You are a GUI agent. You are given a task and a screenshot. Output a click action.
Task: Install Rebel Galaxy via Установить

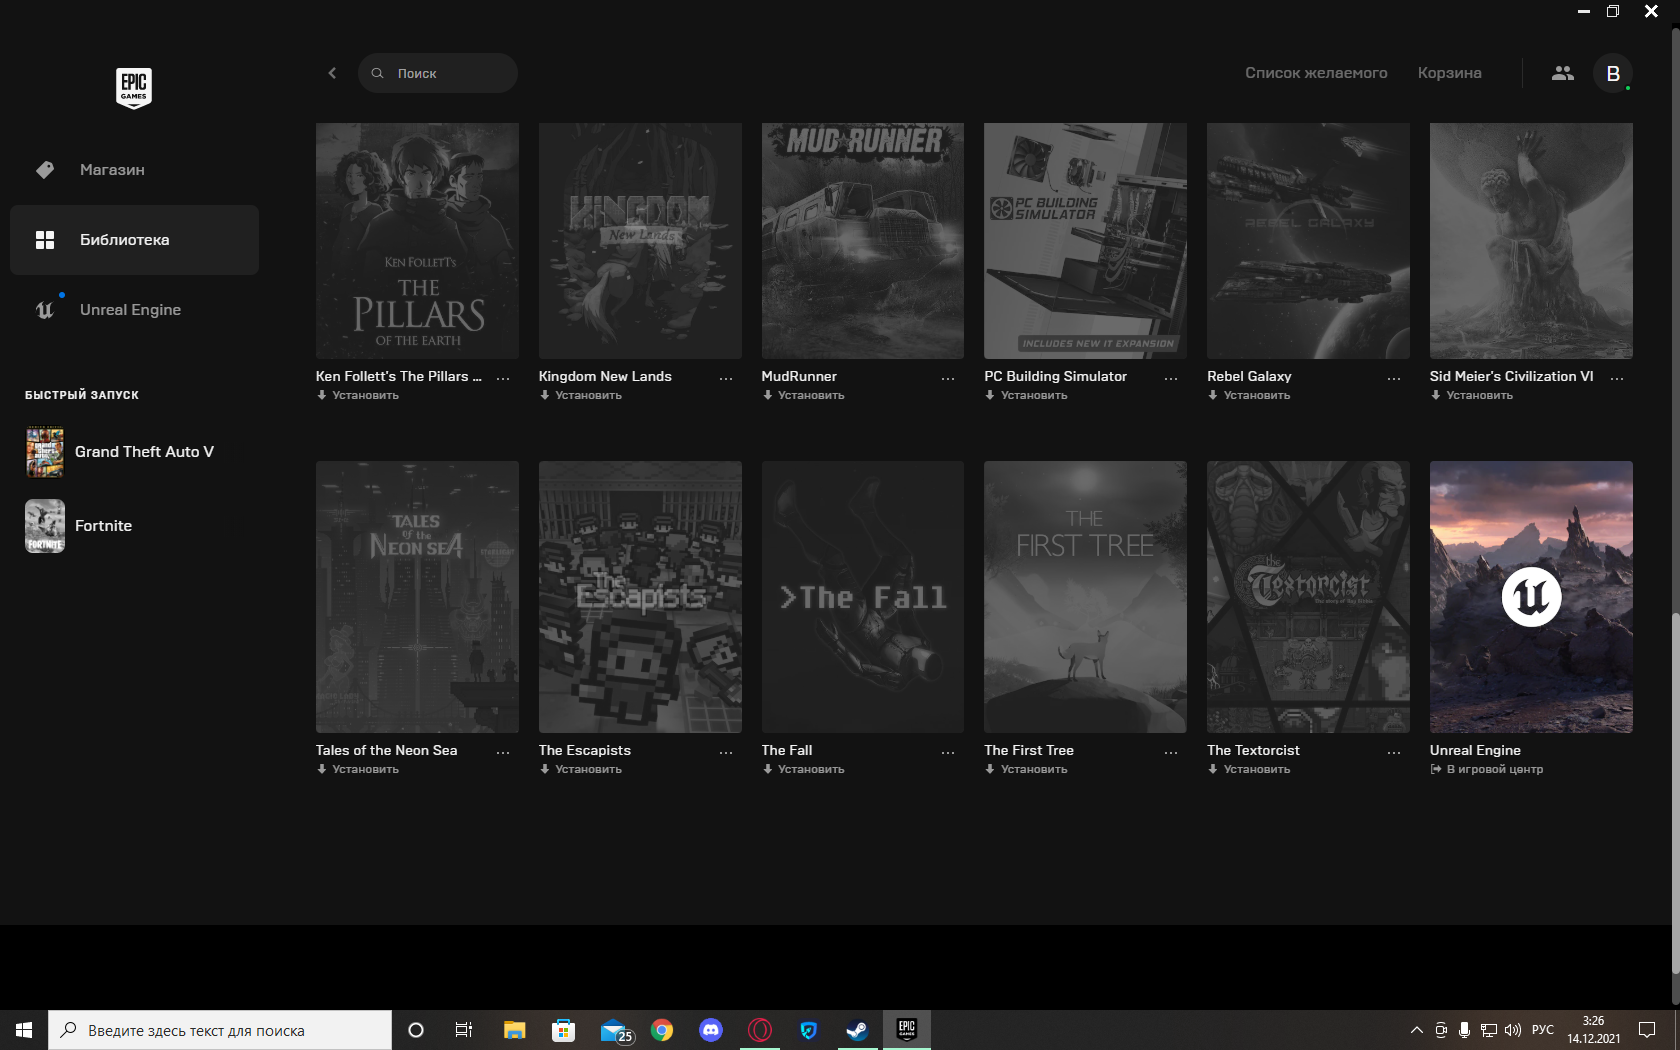tap(1249, 395)
